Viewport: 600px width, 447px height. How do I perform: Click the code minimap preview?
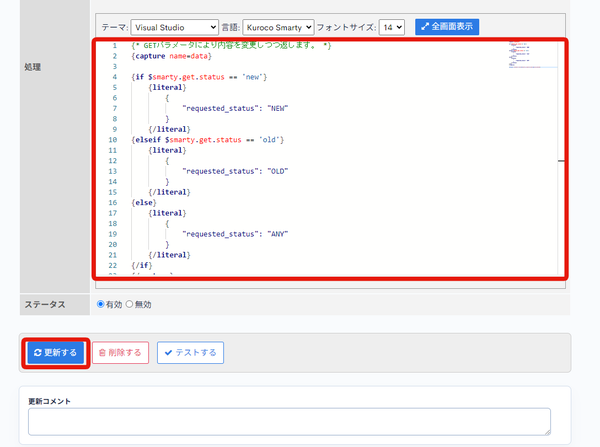tap(532, 55)
